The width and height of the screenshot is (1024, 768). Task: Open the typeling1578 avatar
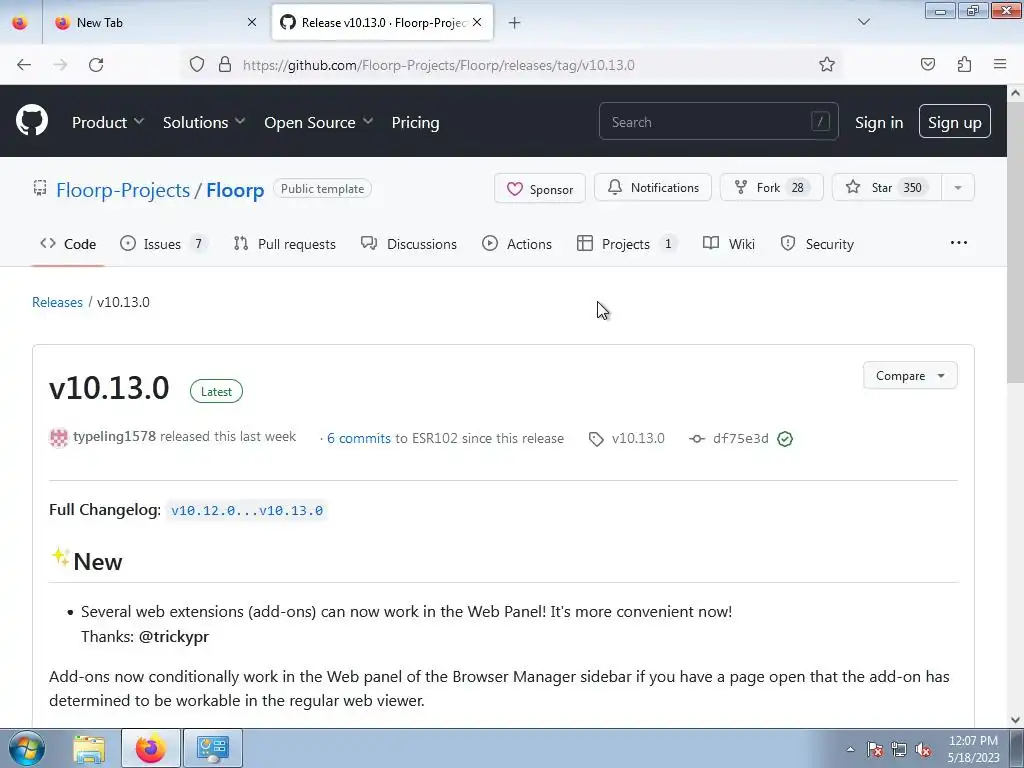click(x=59, y=438)
